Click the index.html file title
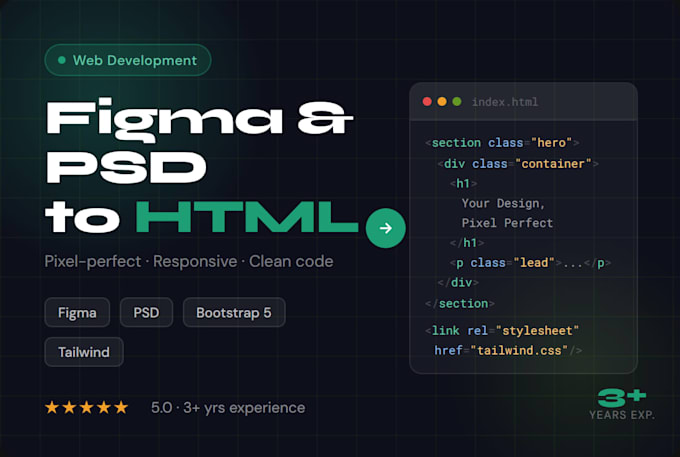This screenshot has width=680, height=457. 505,102
